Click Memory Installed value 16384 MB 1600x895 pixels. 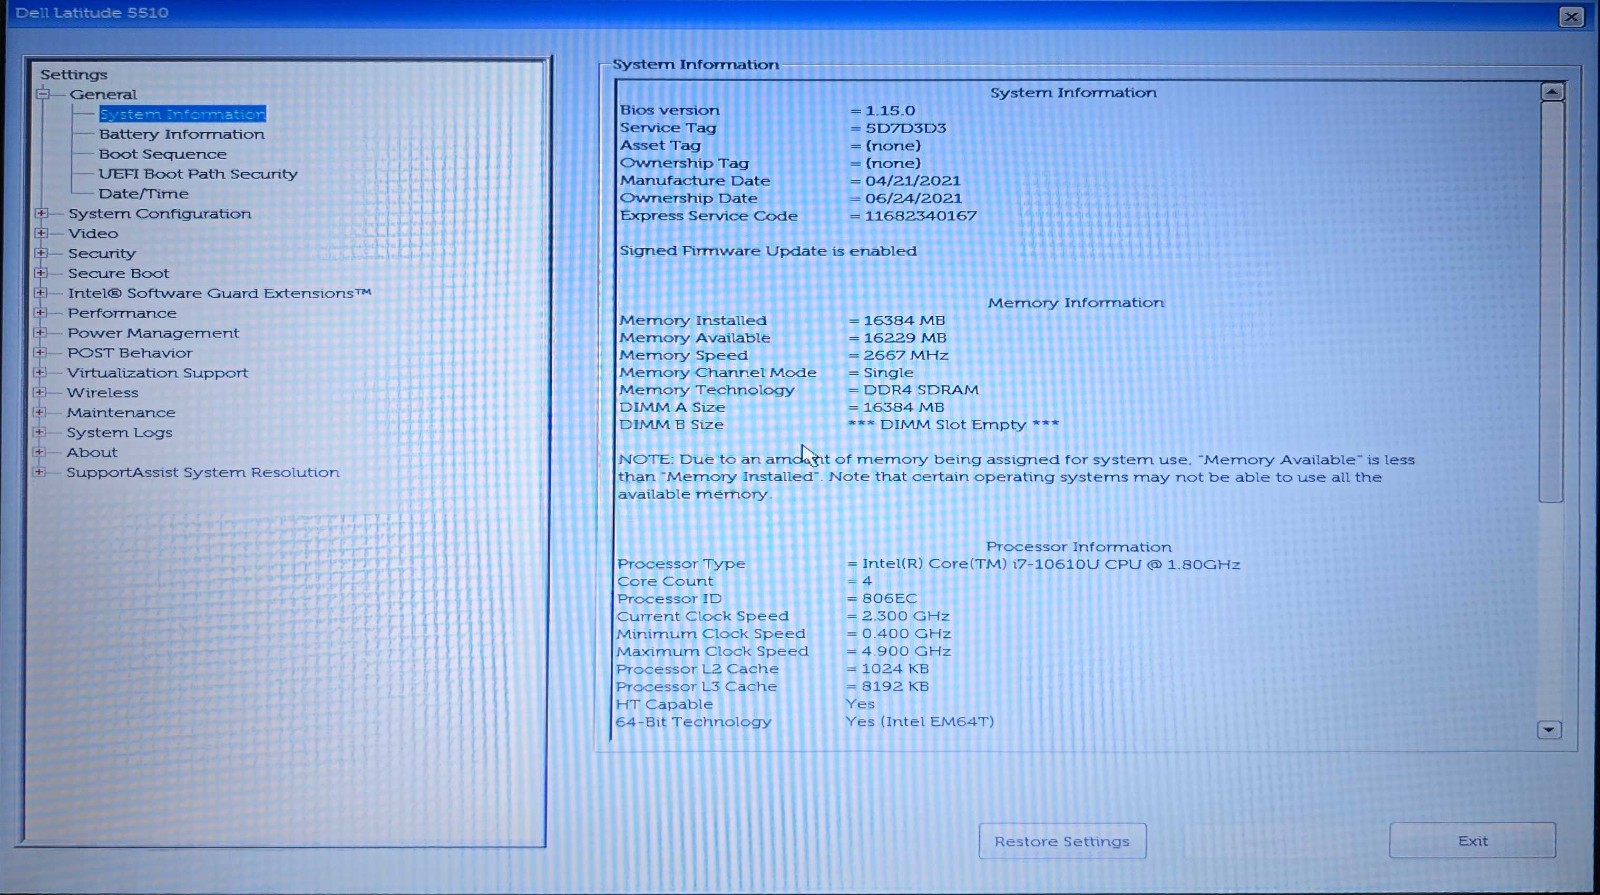904,321
